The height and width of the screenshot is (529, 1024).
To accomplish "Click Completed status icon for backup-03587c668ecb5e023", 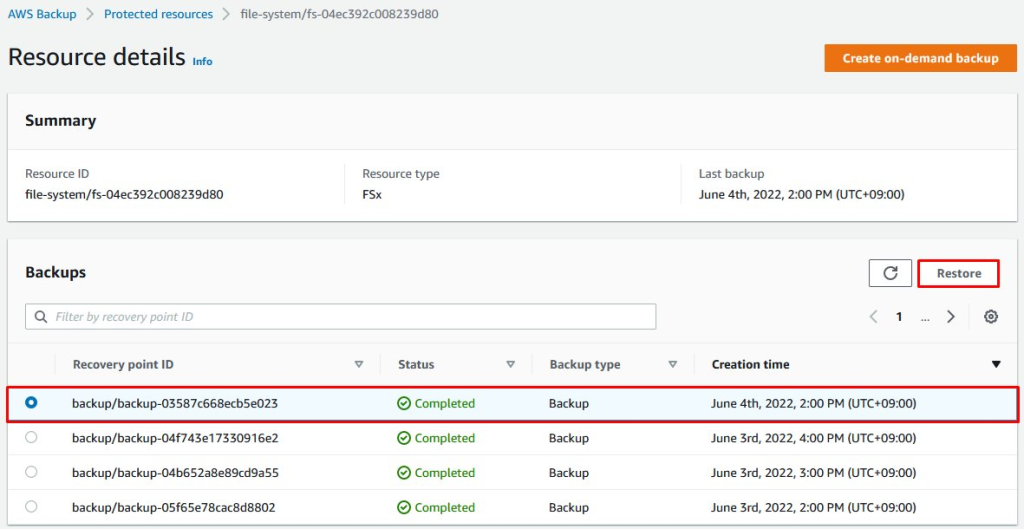I will coord(404,404).
